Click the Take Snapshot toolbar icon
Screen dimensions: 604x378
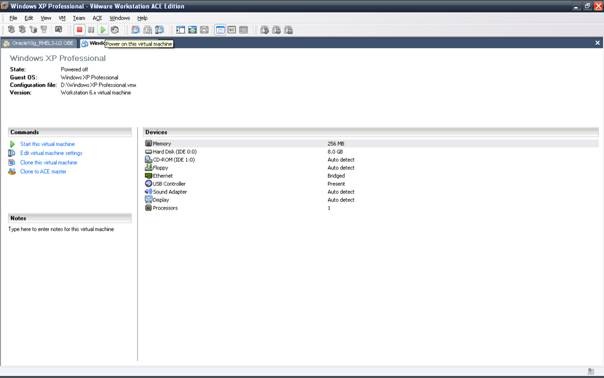coord(135,30)
